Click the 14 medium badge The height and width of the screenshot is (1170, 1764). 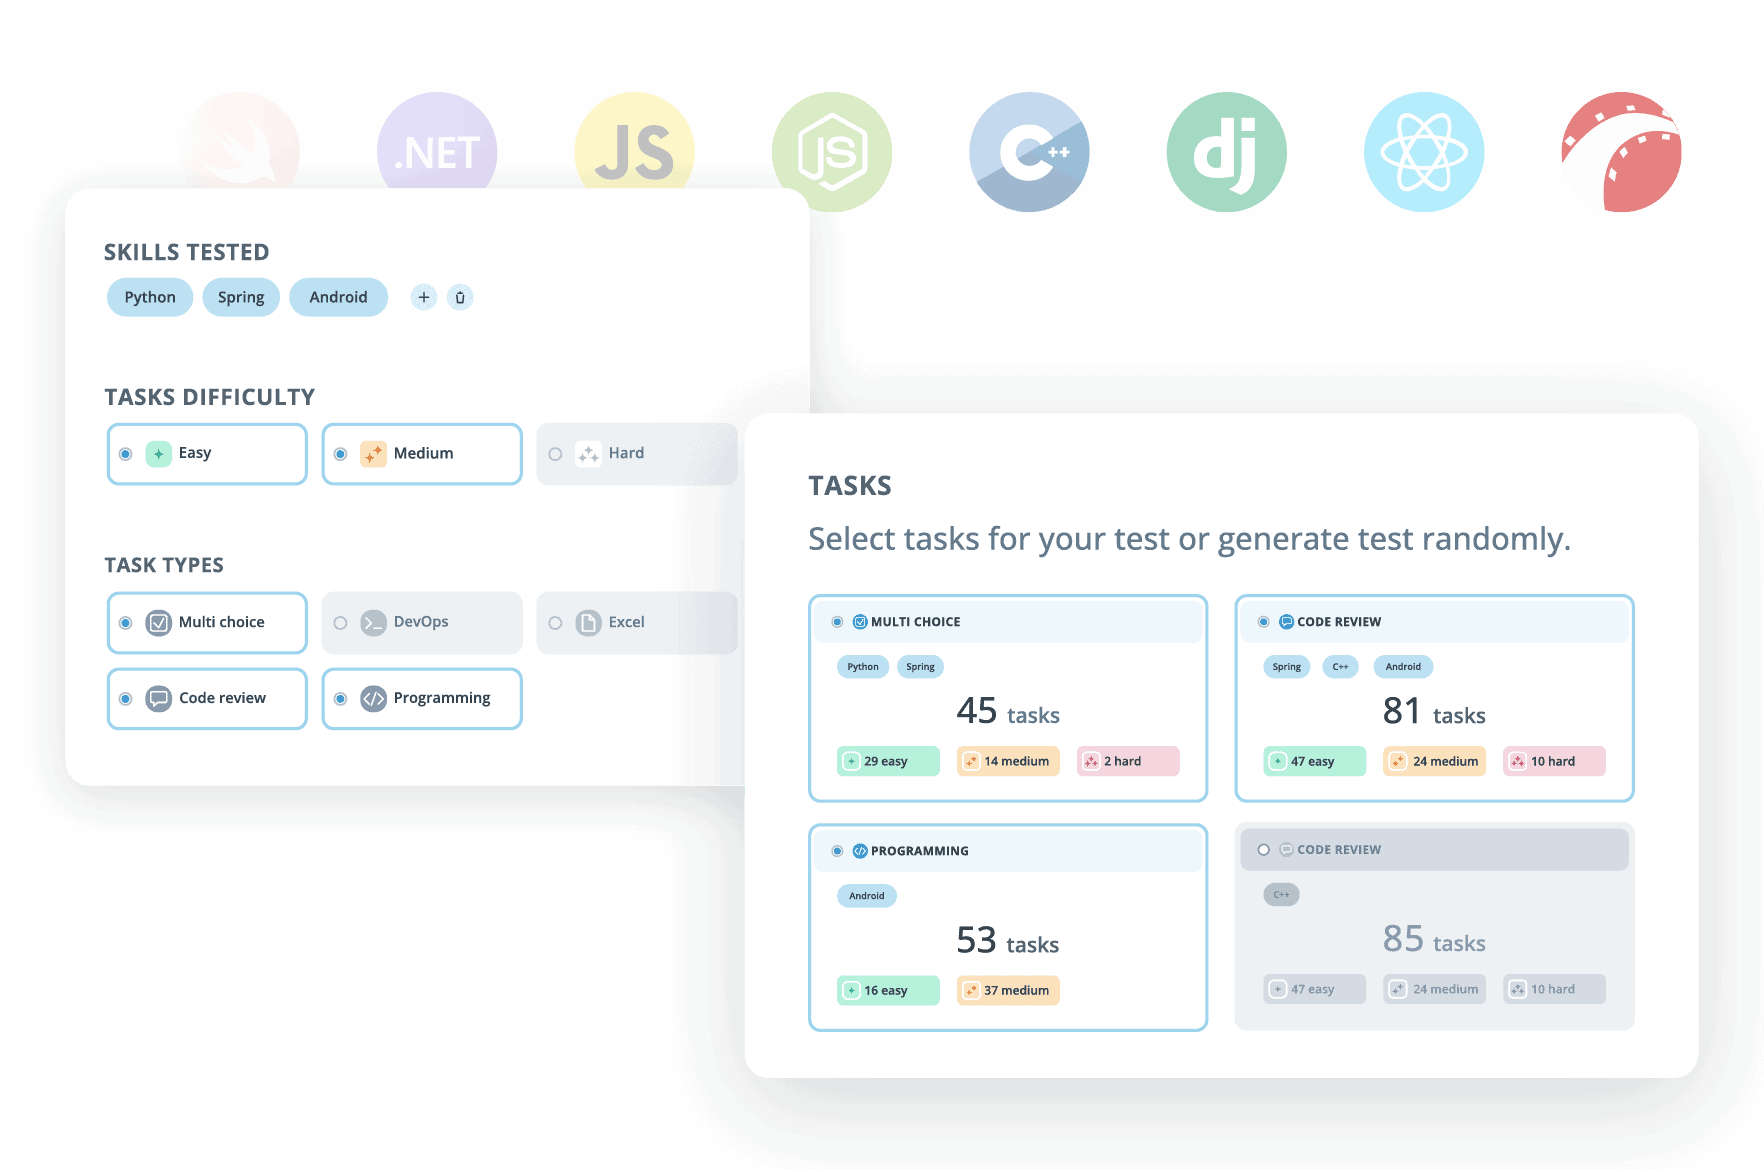(x=1008, y=761)
